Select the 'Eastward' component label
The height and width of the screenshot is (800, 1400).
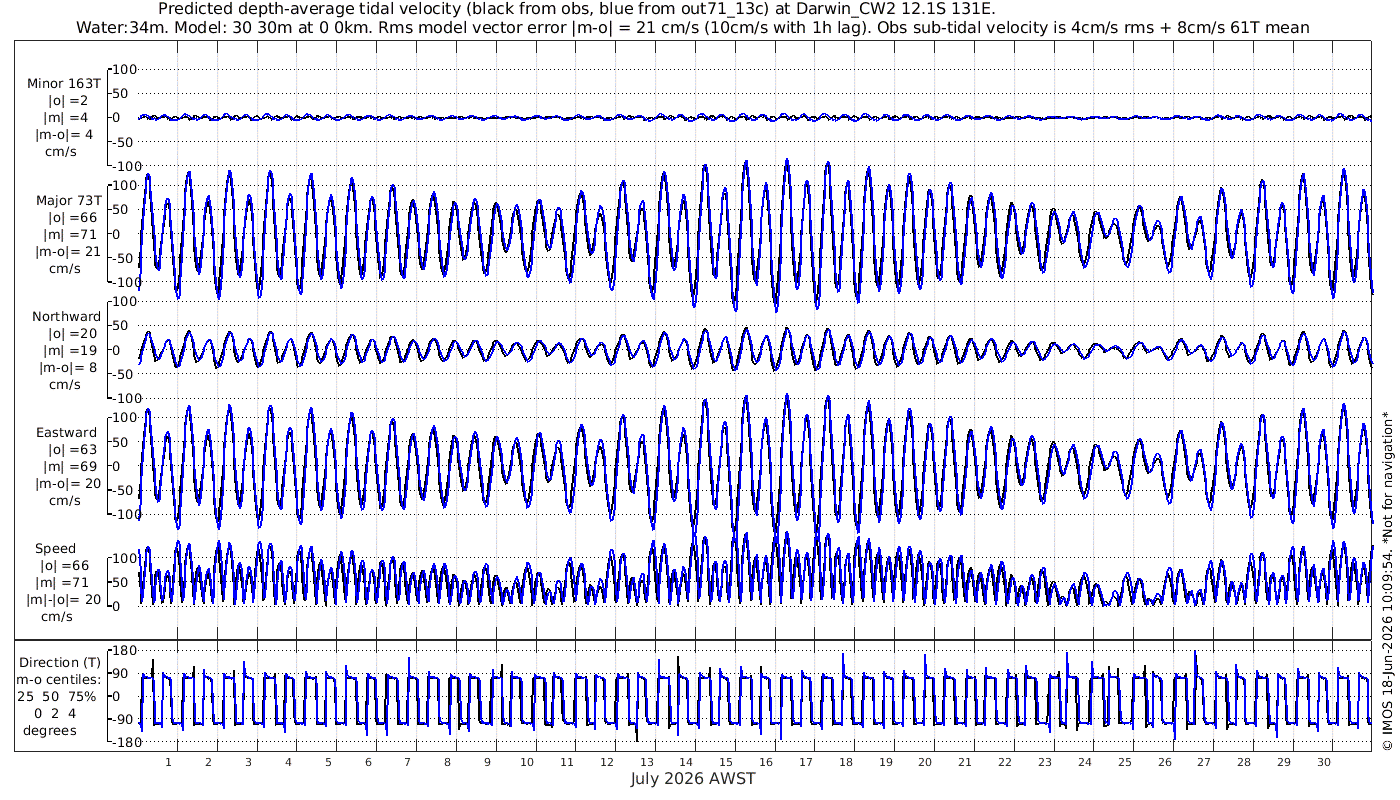pyautogui.click(x=67, y=432)
